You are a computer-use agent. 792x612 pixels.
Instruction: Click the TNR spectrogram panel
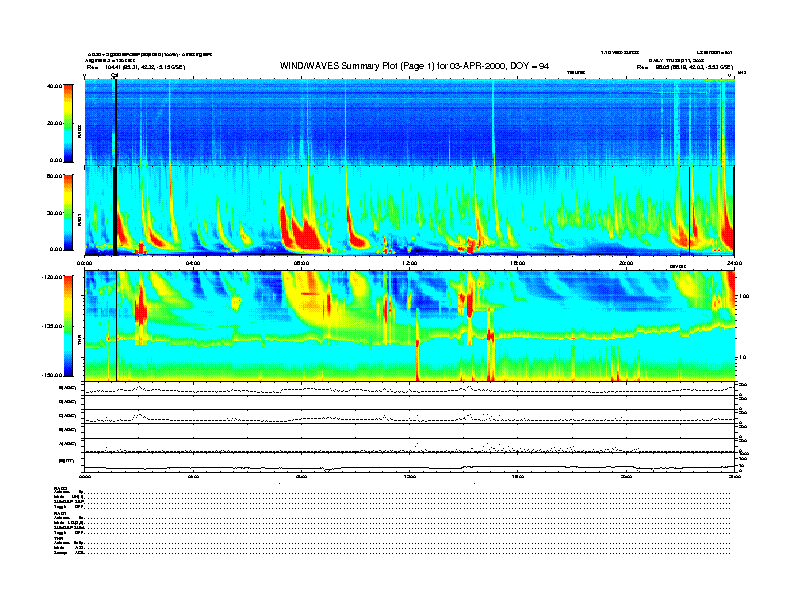click(410, 326)
